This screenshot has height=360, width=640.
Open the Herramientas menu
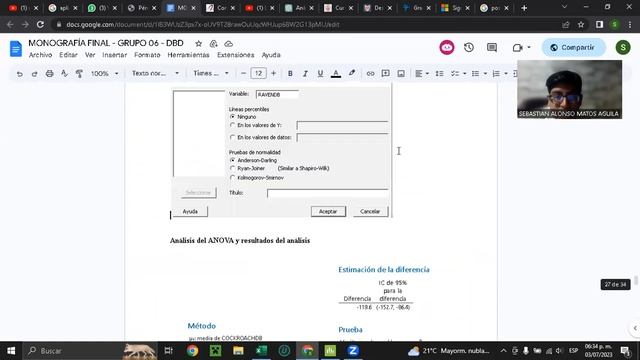[188, 55]
